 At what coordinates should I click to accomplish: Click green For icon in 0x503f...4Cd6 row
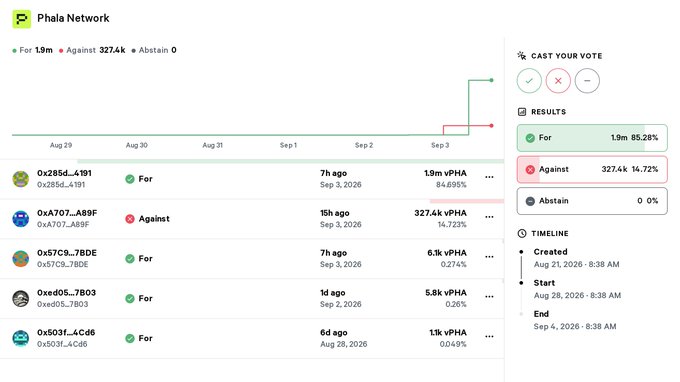click(130, 339)
